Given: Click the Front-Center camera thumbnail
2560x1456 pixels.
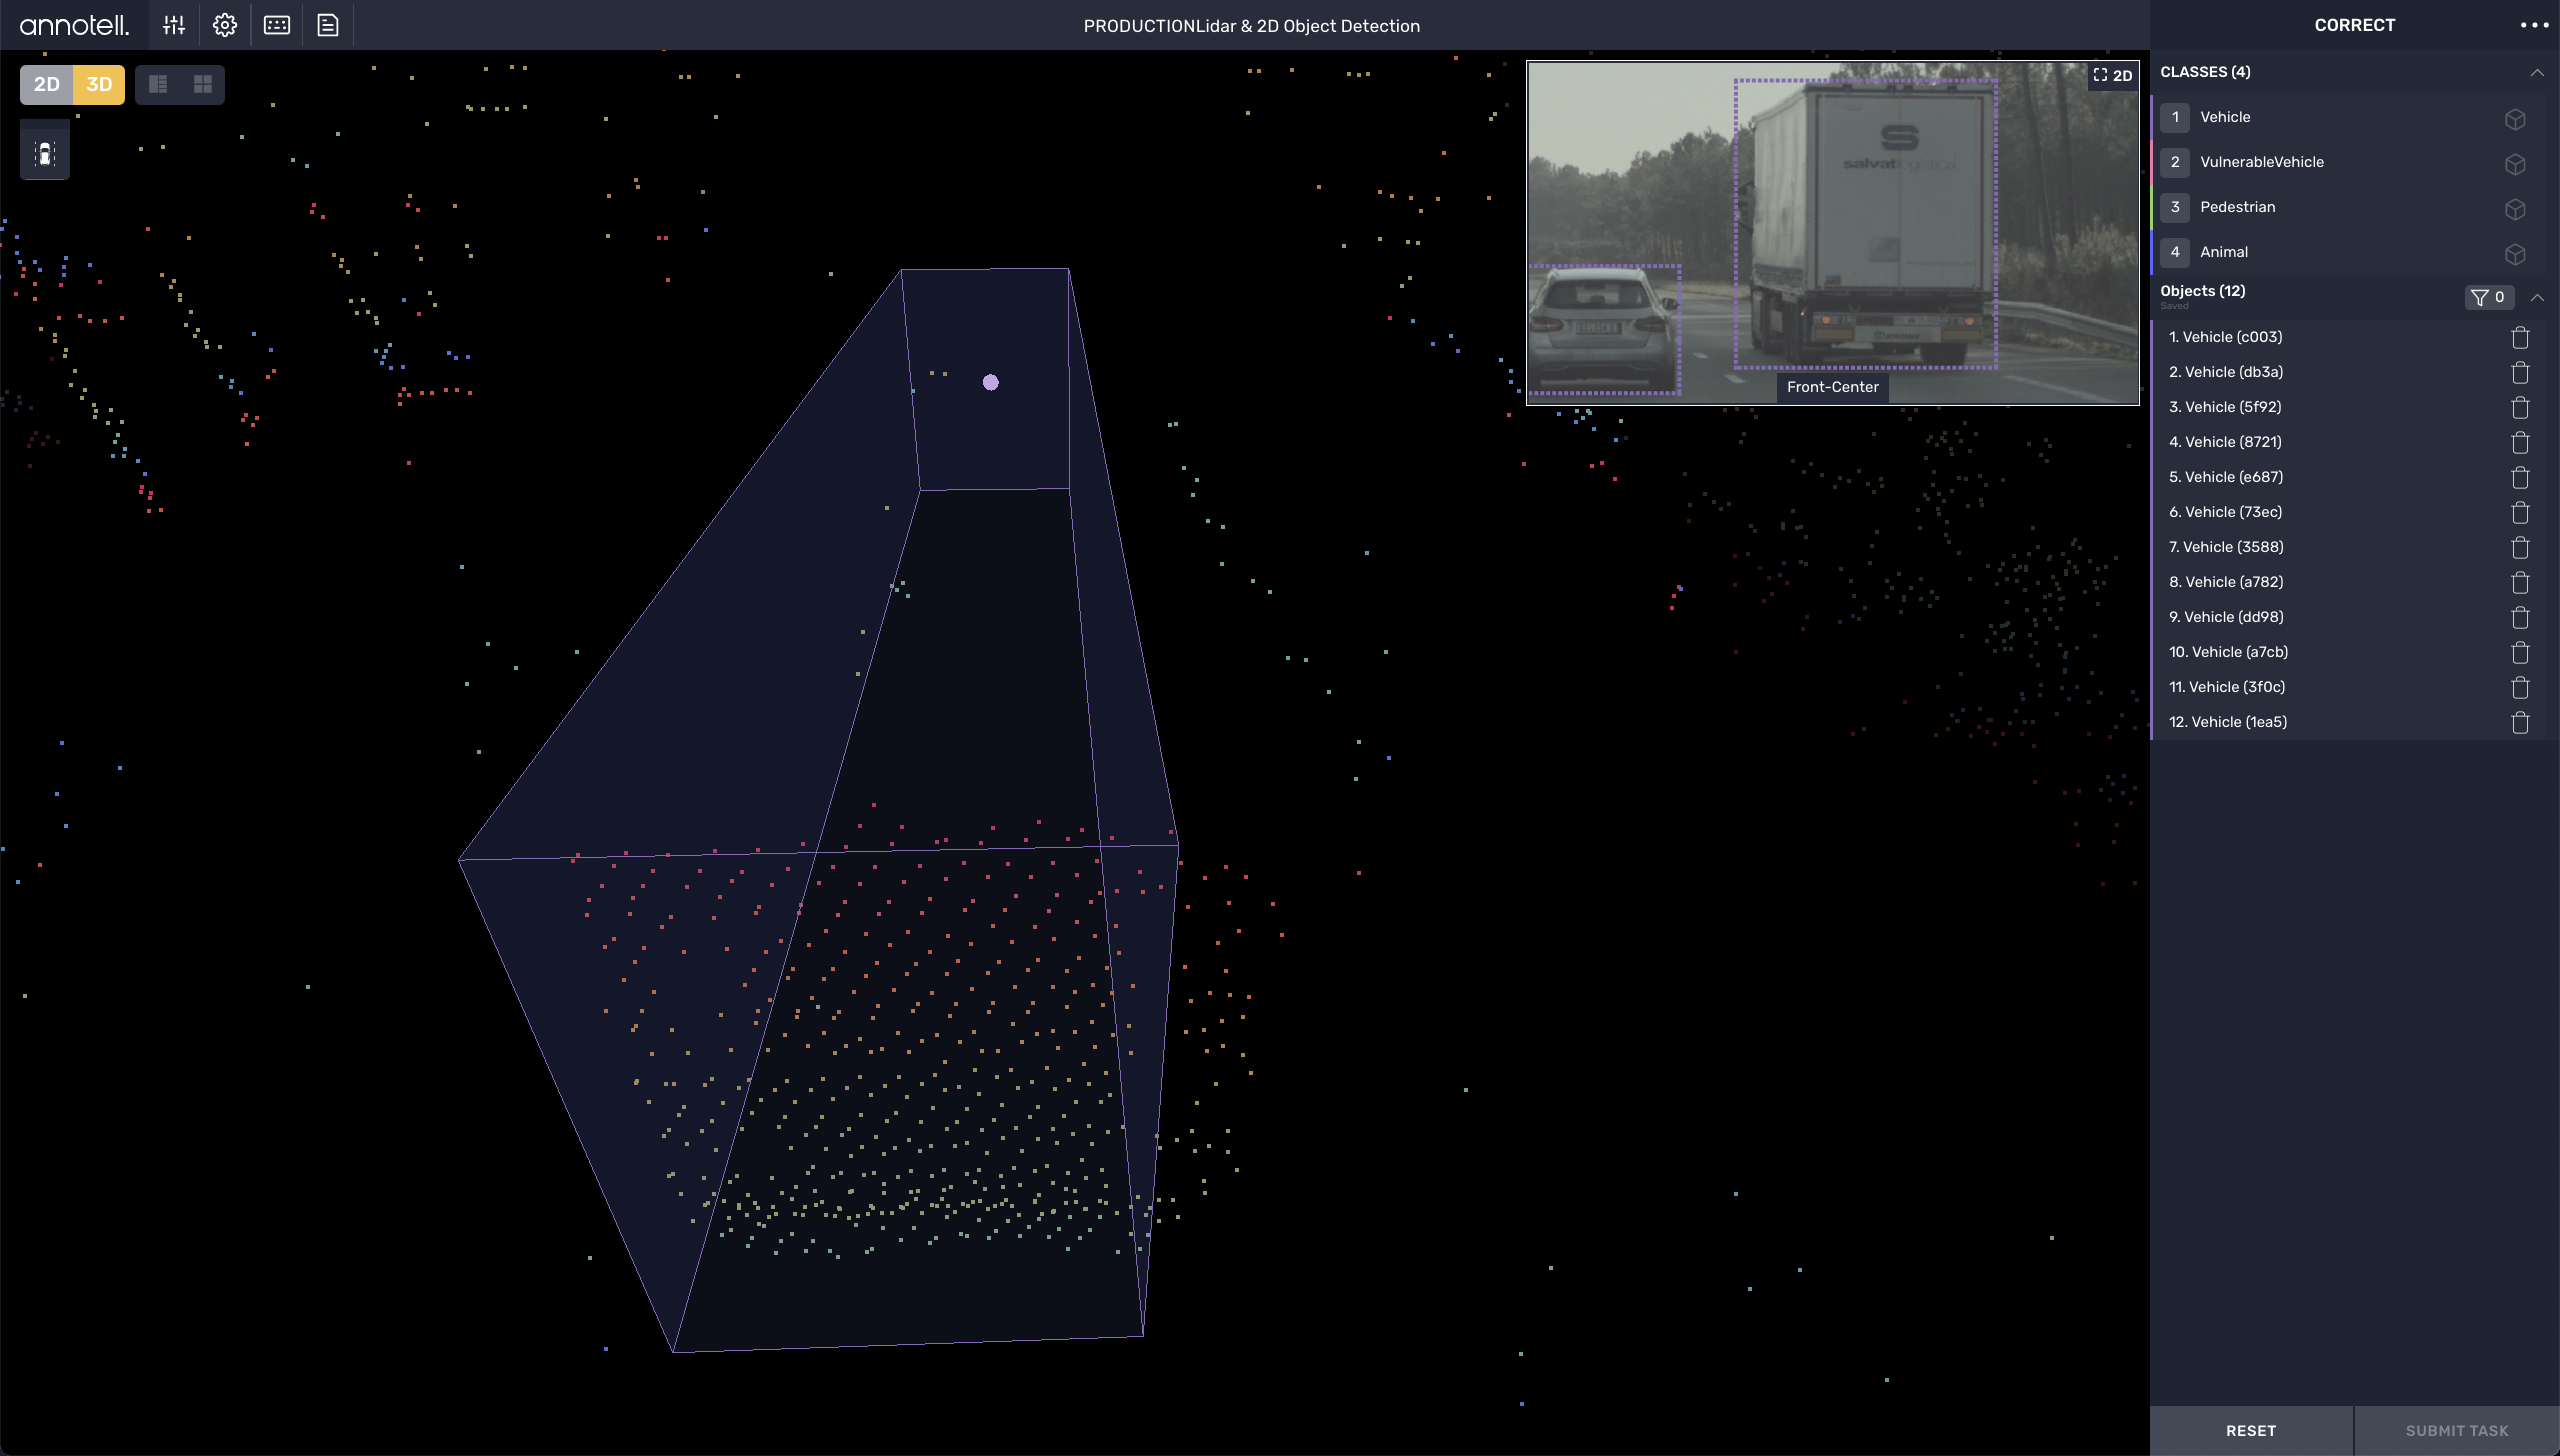Looking at the screenshot, I should pyautogui.click(x=1832, y=233).
